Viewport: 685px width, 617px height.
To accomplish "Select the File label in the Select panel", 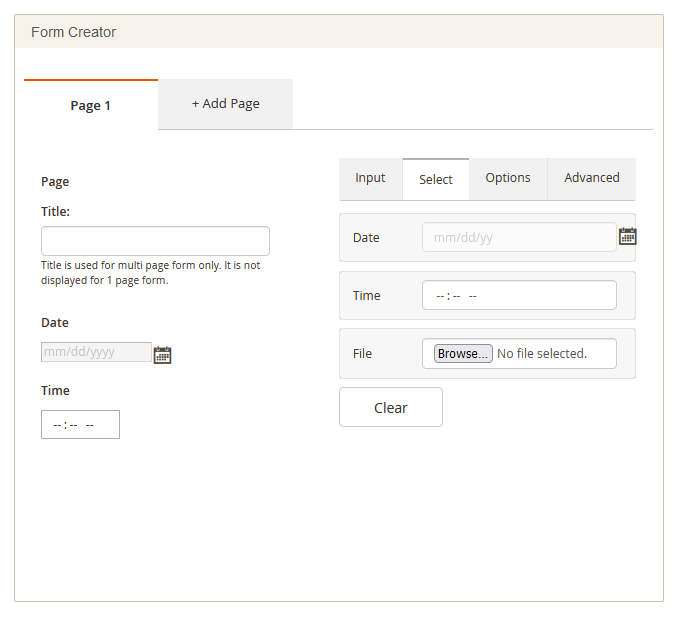I will (x=362, y=354).
